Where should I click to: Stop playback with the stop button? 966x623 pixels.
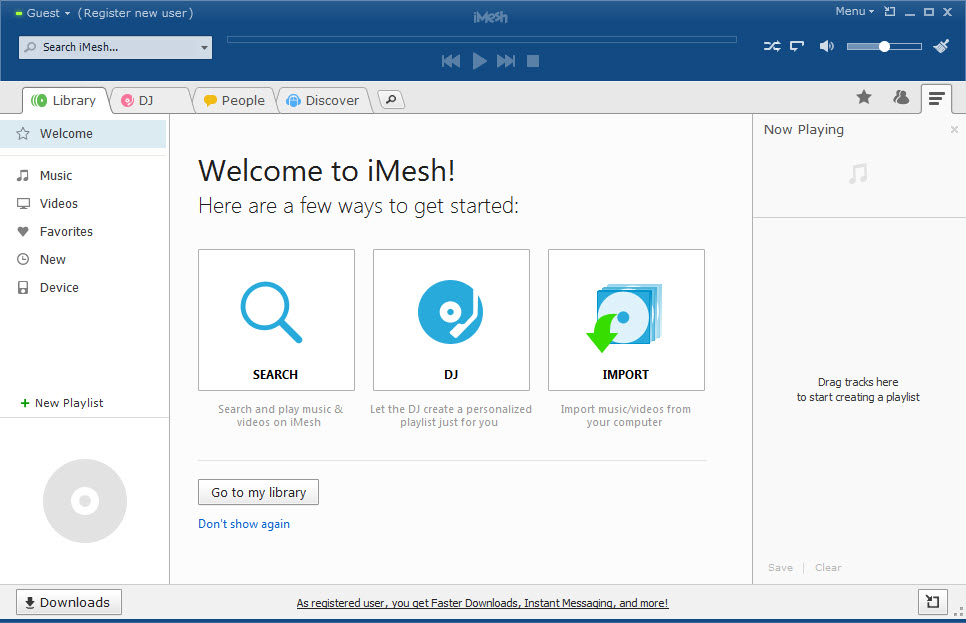pyautogui.click(x=533, y=61)
